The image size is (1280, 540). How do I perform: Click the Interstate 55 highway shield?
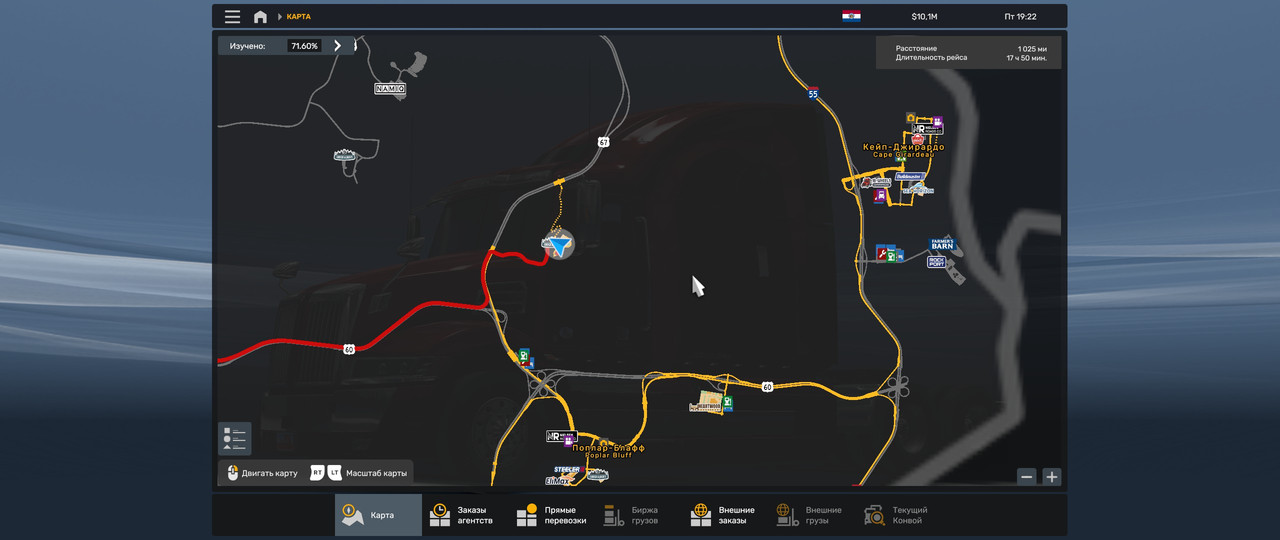pyautogui.click(x=813, y=93)
